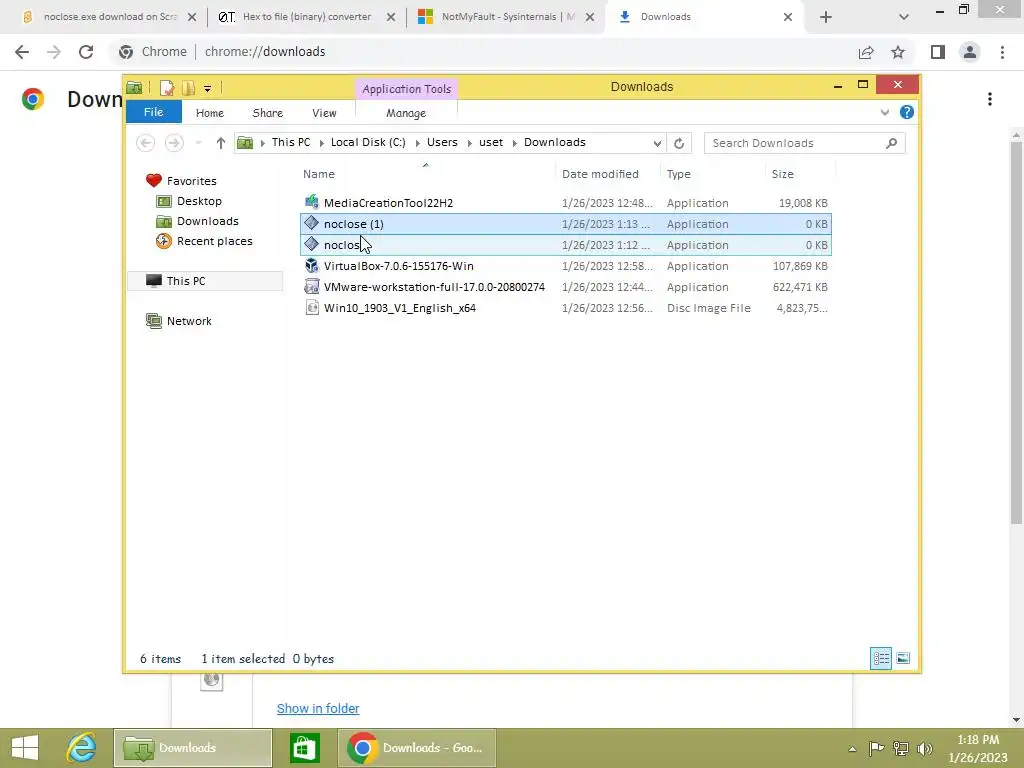This screenshot has width=1024, height=768.
Task: Select the Win10_1903_V1_English_x64 disc image icon
Action: point(312,308)
